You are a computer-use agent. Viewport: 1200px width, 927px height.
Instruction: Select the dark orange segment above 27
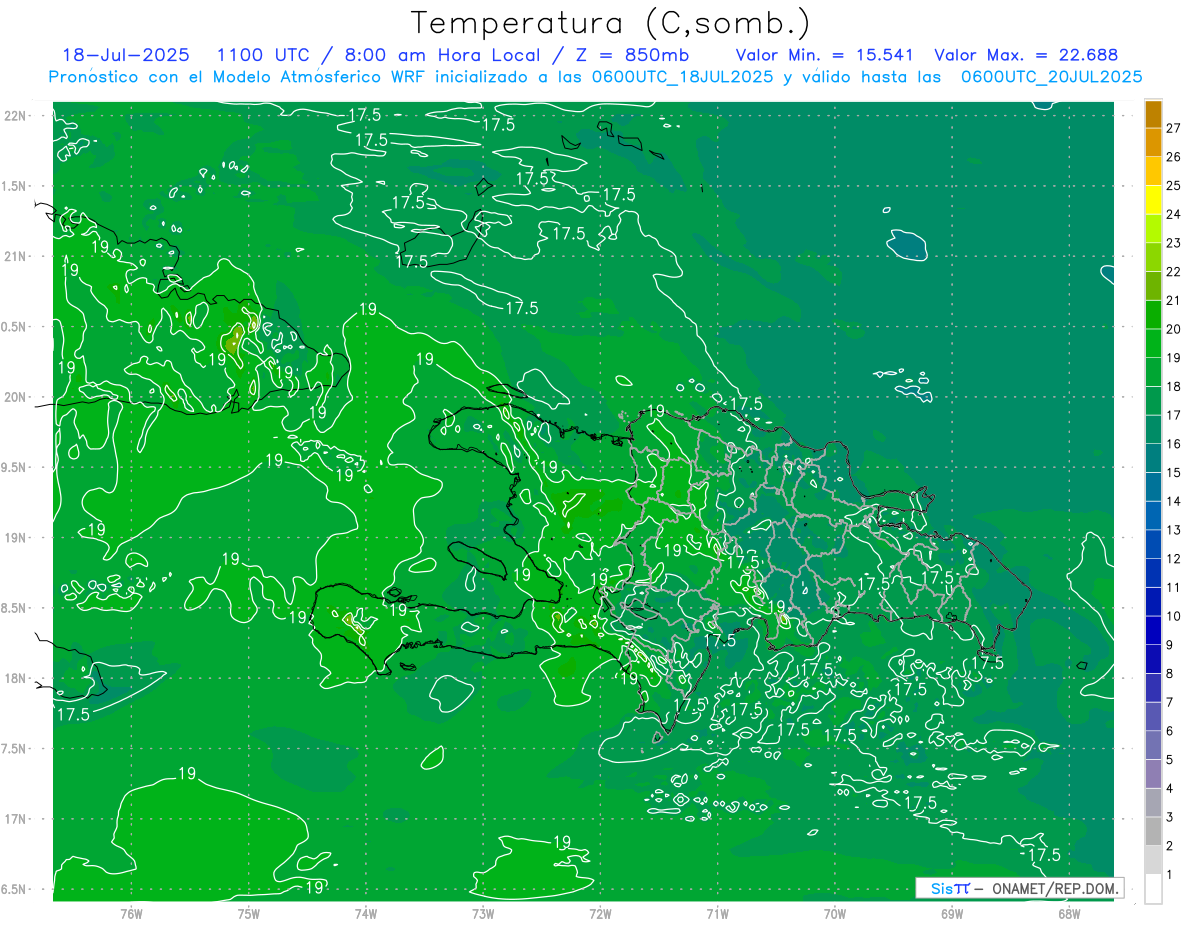coord(1153,114)
